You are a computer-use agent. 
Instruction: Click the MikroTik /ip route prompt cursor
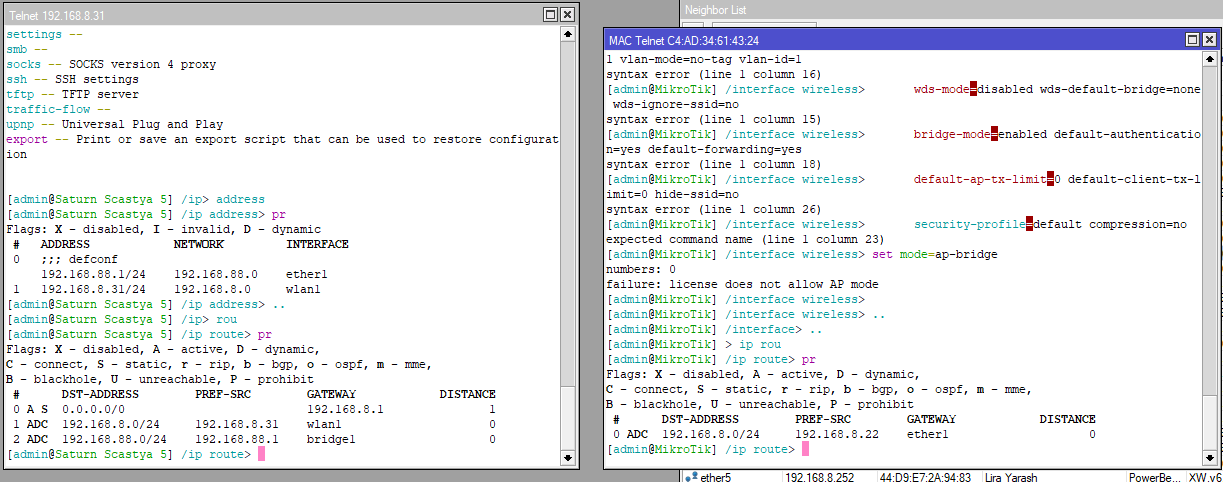click(806, 449)
